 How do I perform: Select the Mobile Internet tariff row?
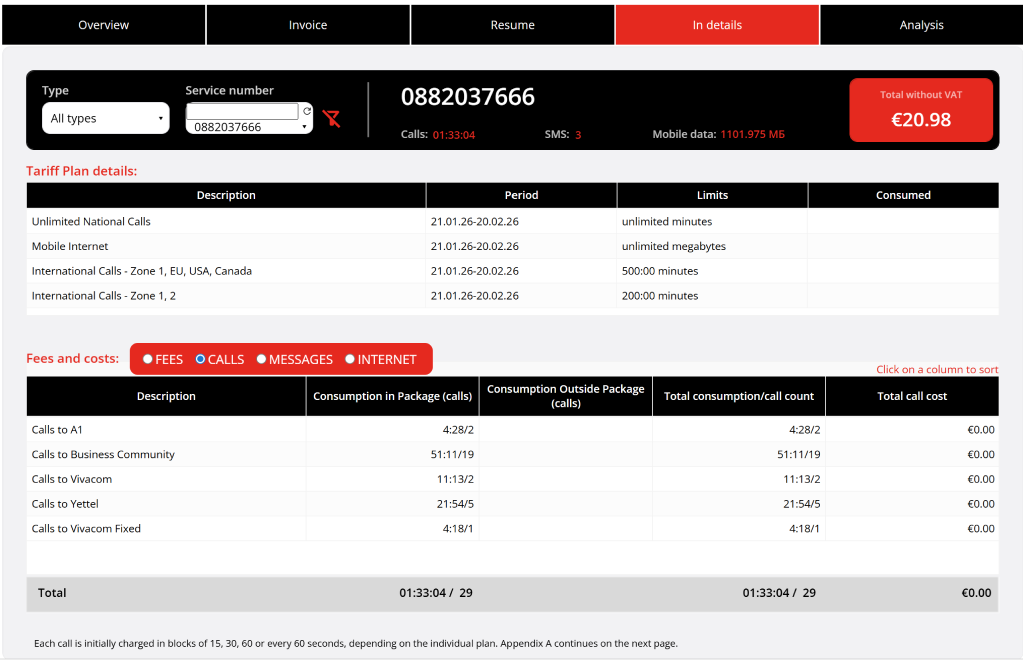coord(513,246)
